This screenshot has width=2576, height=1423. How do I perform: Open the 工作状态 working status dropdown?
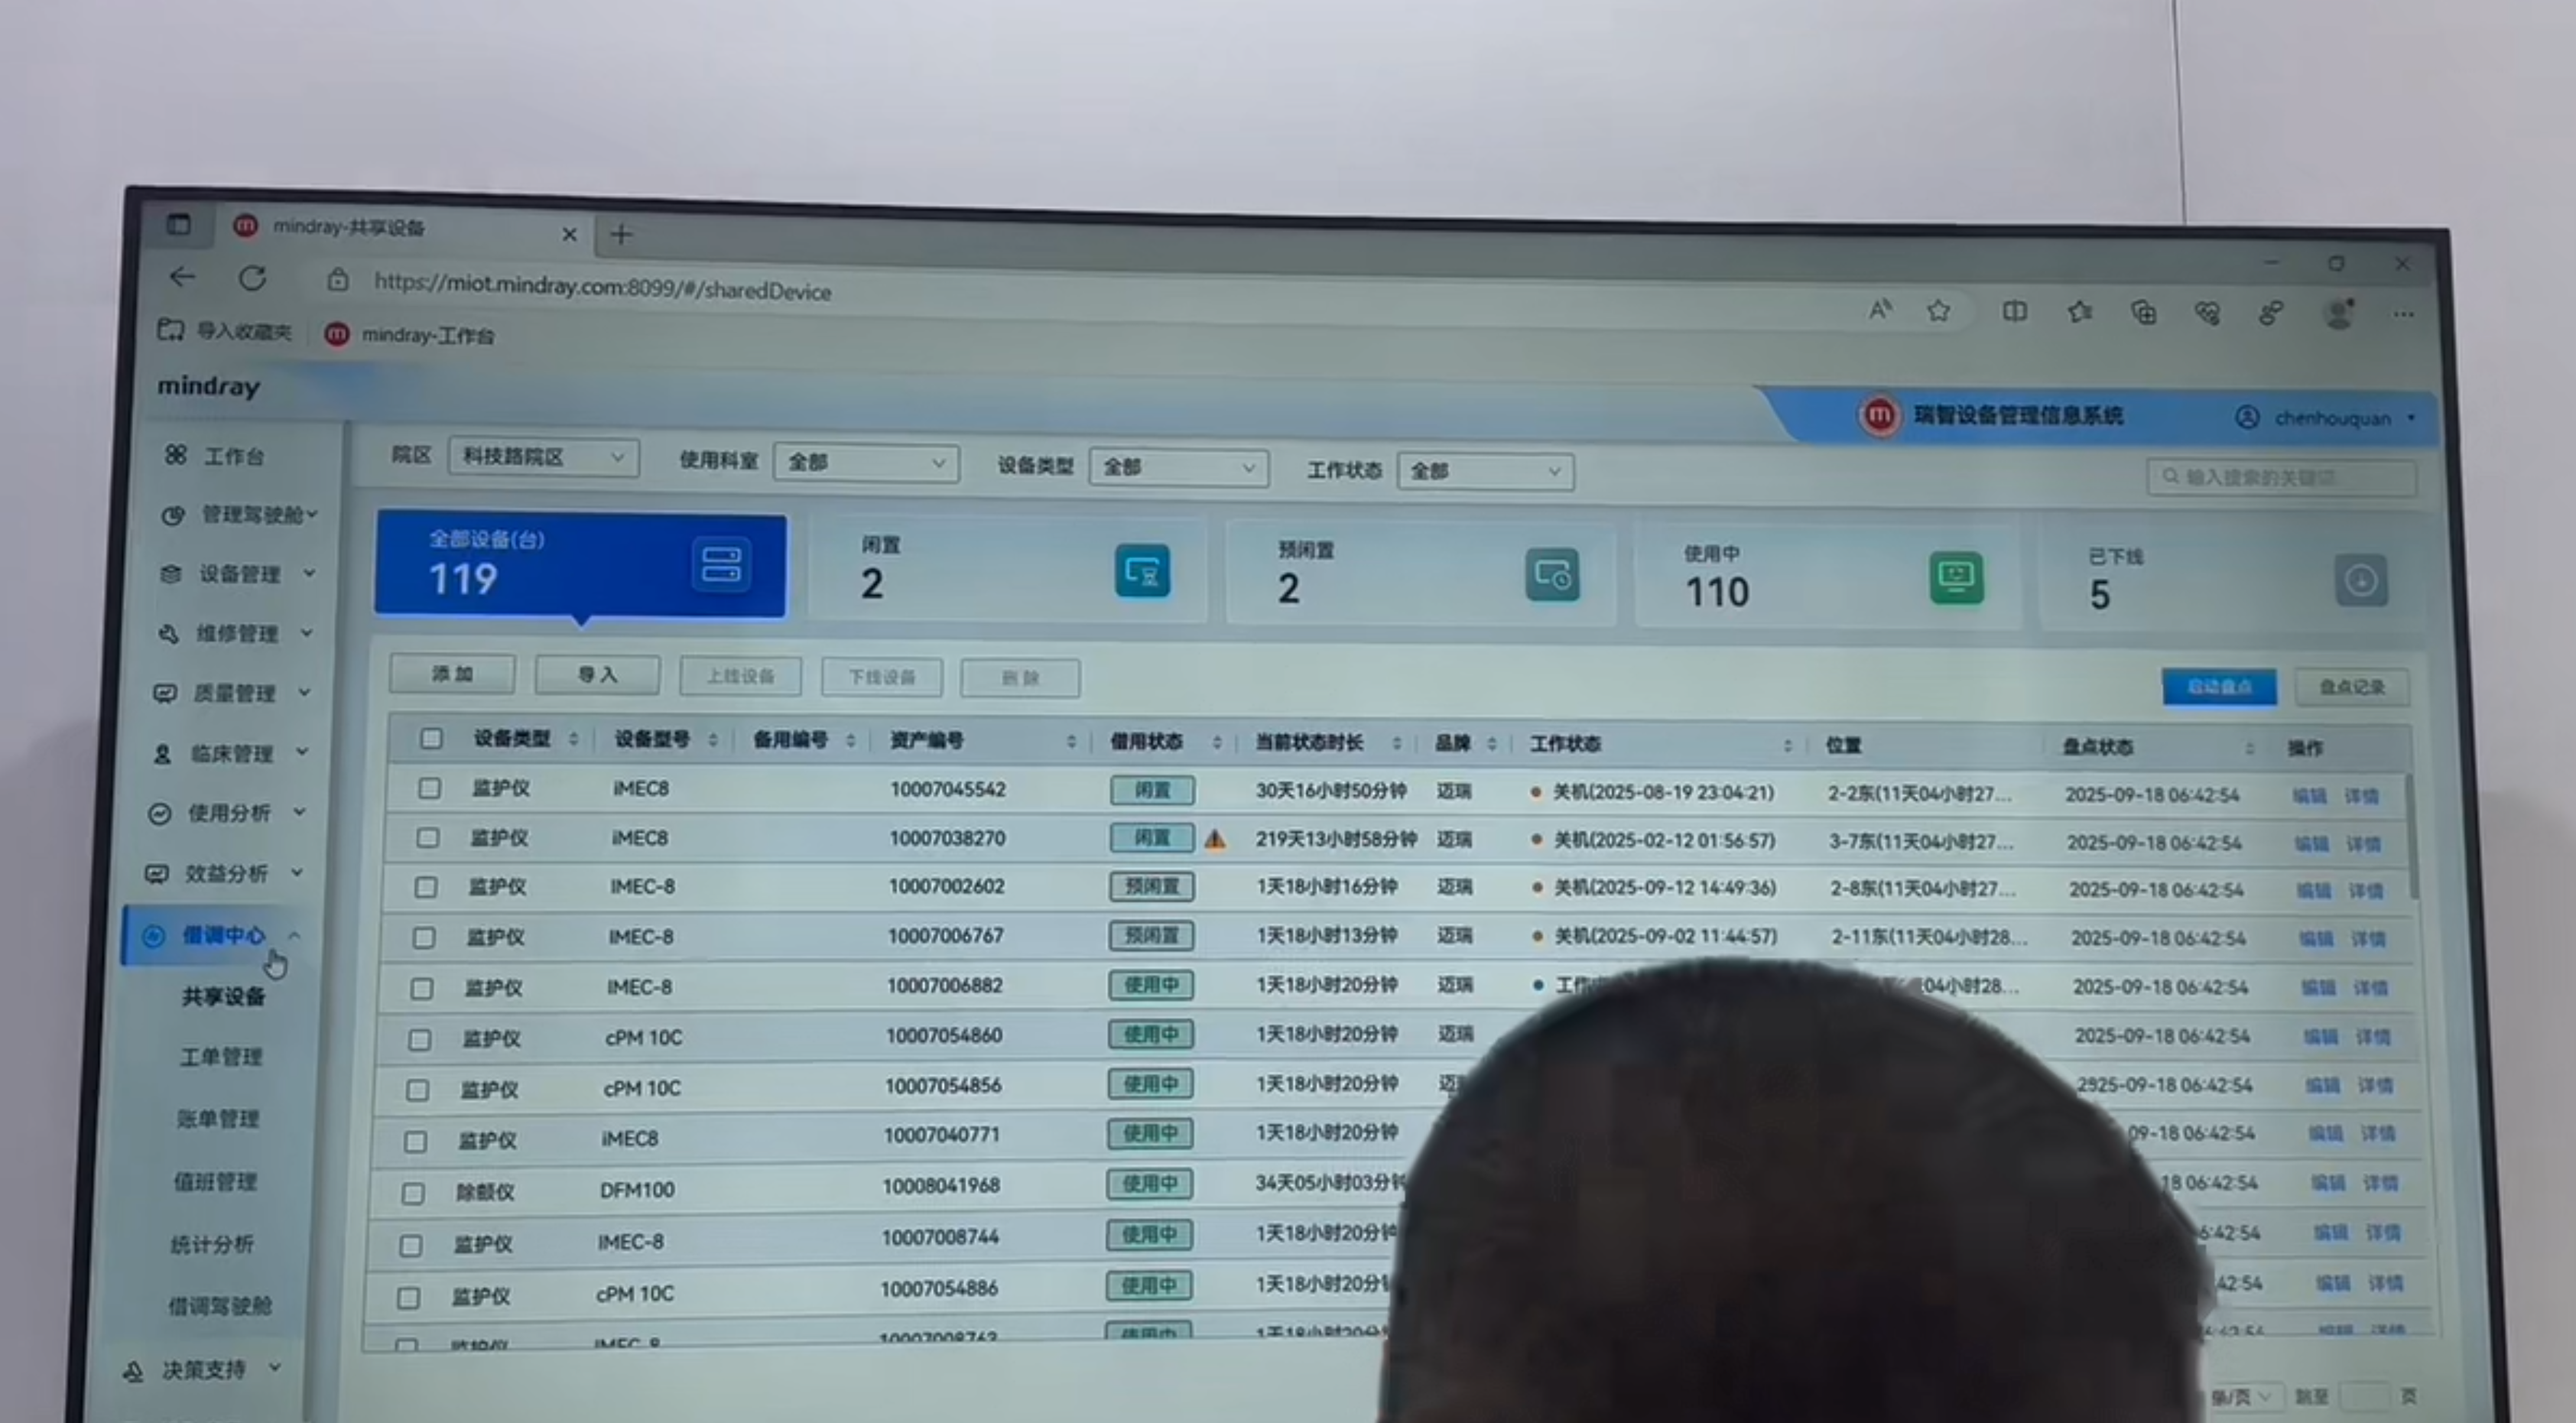[1484, 471]
